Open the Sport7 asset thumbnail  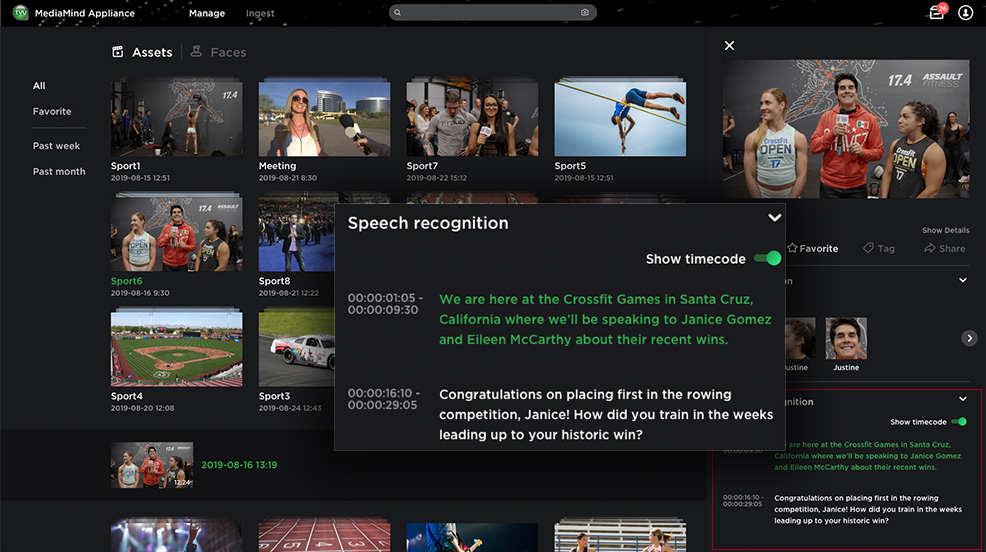[x=472, y=117]
